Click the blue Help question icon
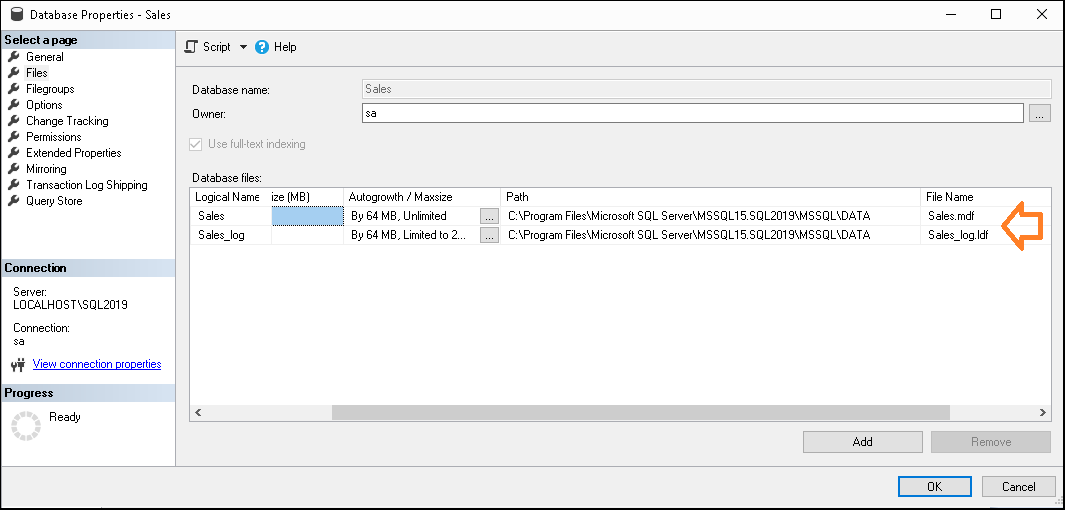The image size is (1065, 510). point(261,47)
